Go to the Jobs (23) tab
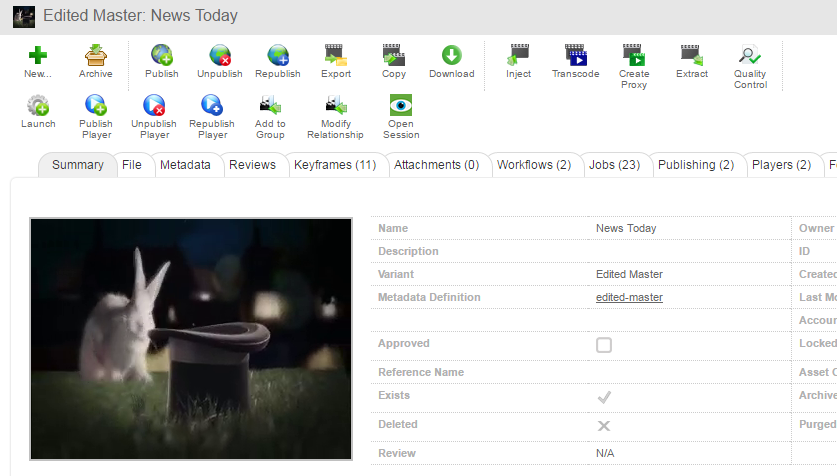Image resolution: width=837 pixels, height=476 pixels. pyautogui.click(x=614, y=165)
